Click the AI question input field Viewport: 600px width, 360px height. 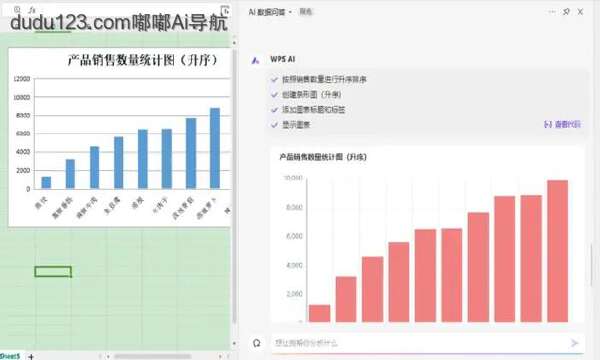click(x=421, y=343)
